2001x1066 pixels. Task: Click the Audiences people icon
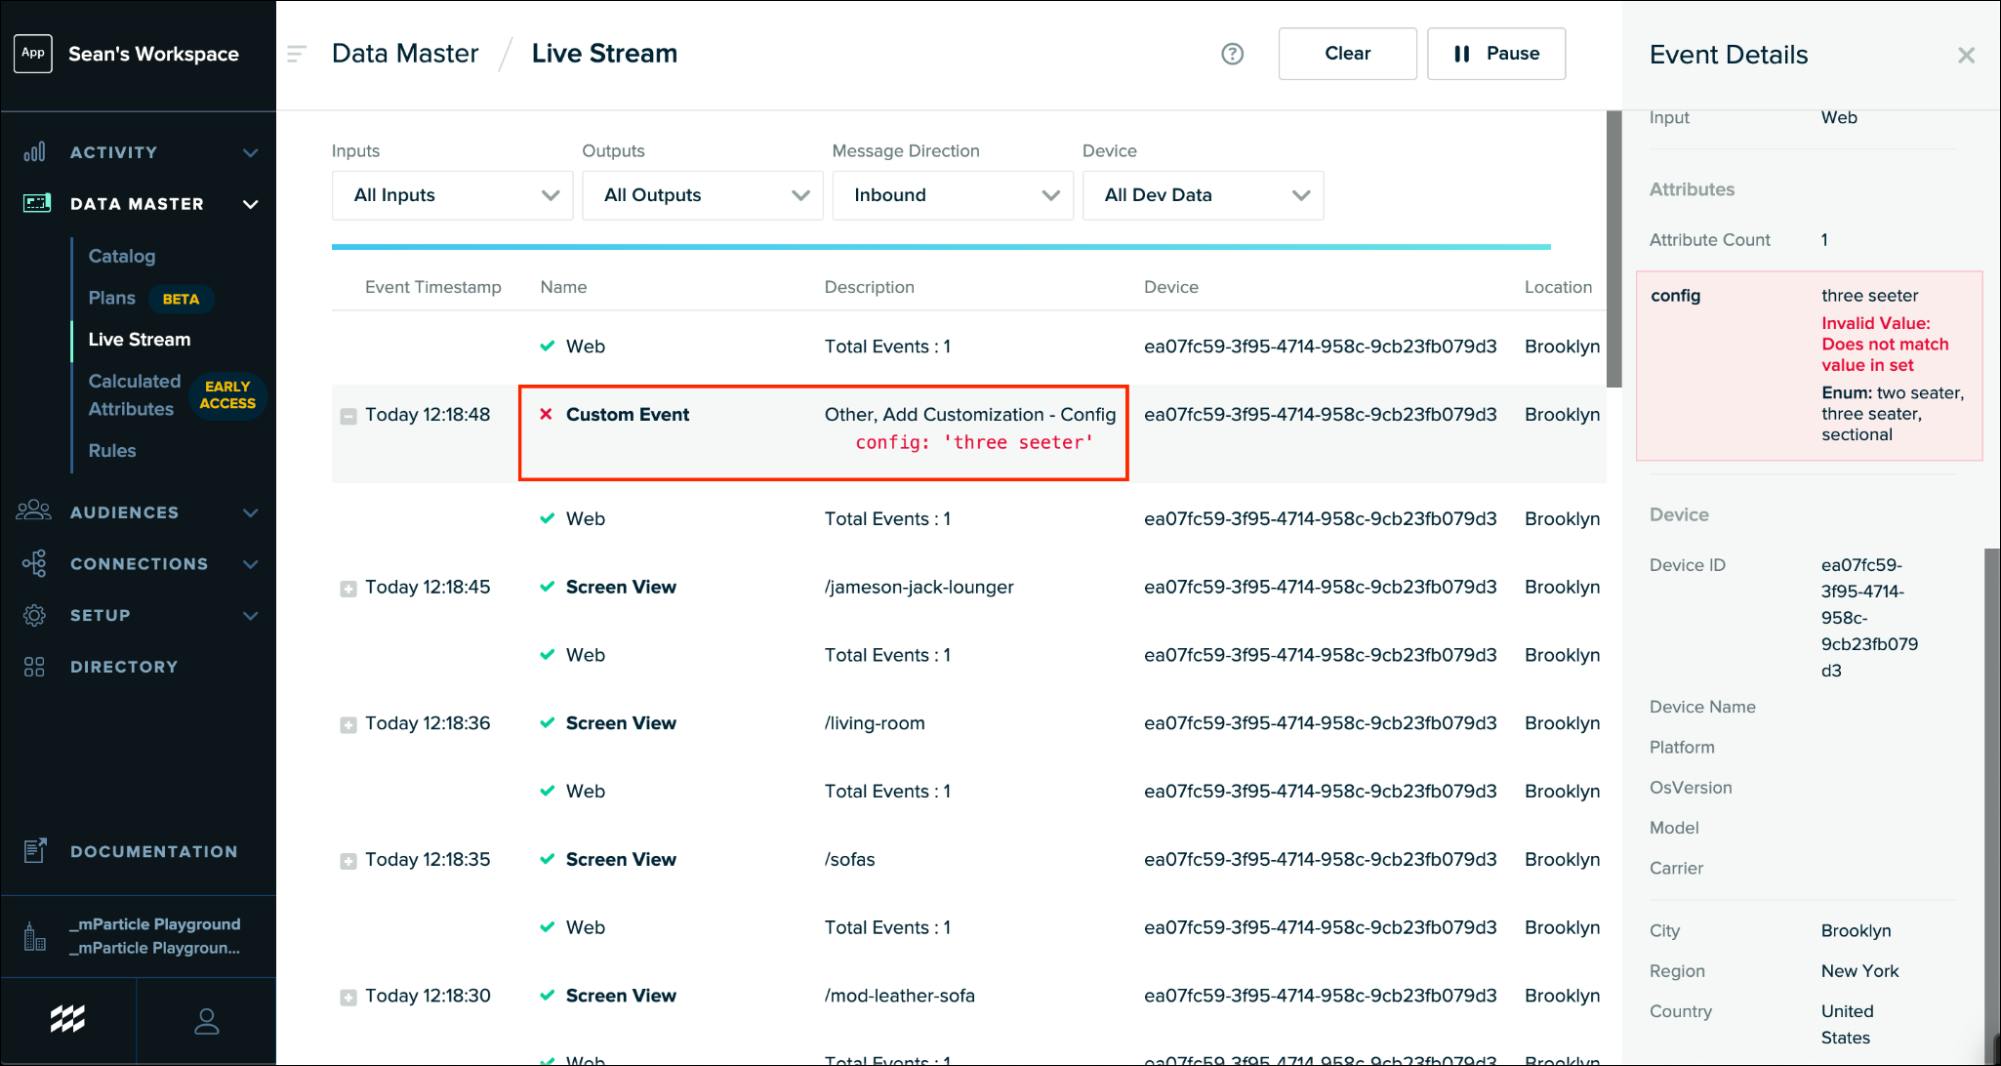tap(34, 511)
